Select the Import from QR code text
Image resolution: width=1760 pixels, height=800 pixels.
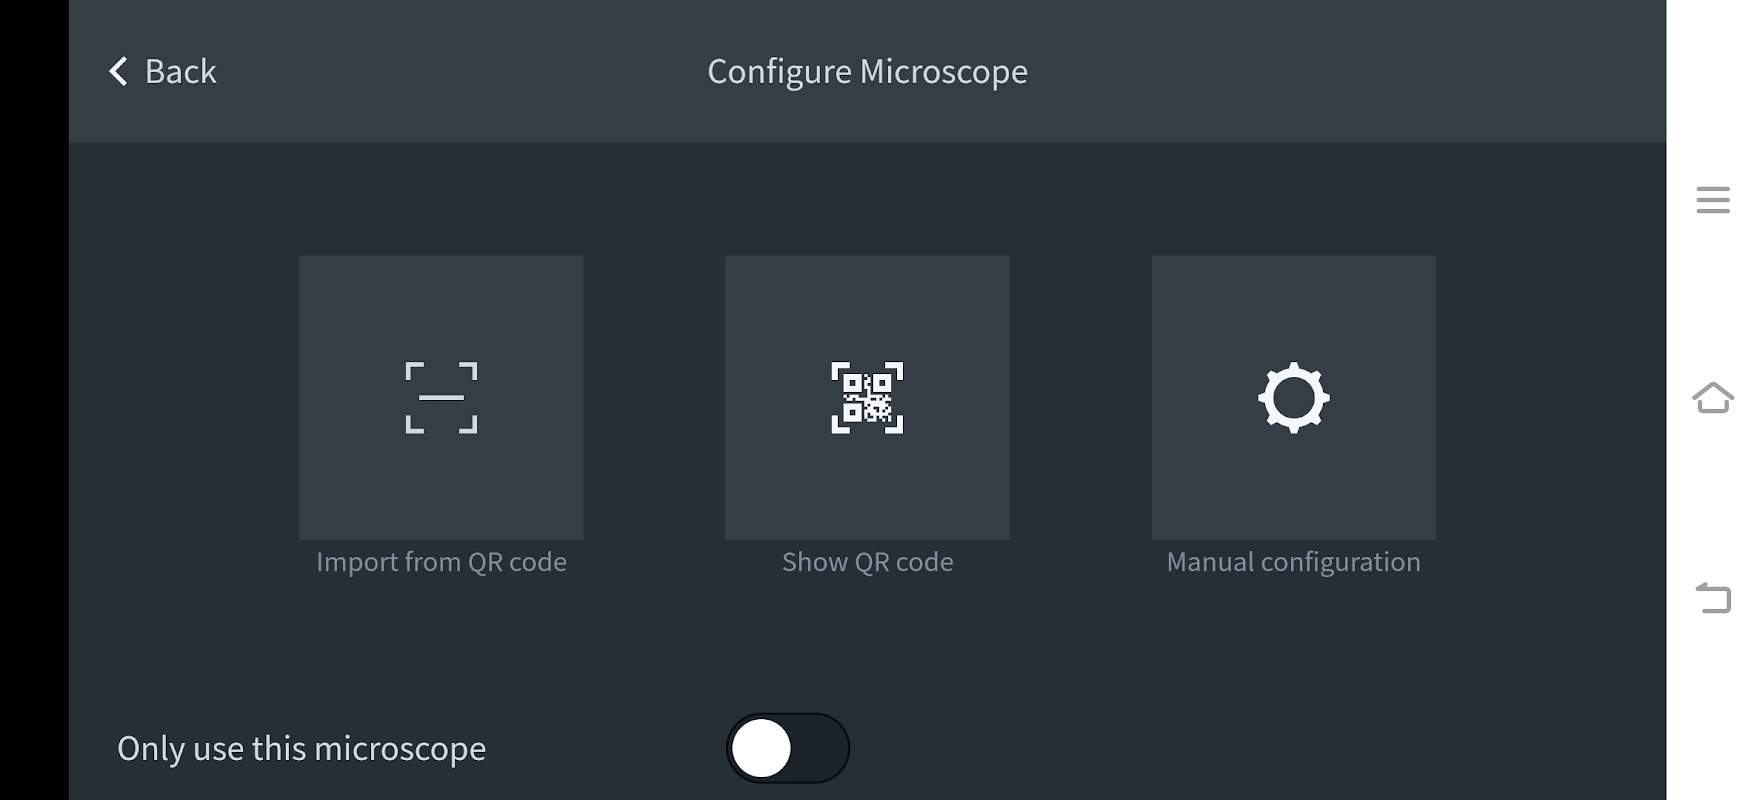[441, 562]
